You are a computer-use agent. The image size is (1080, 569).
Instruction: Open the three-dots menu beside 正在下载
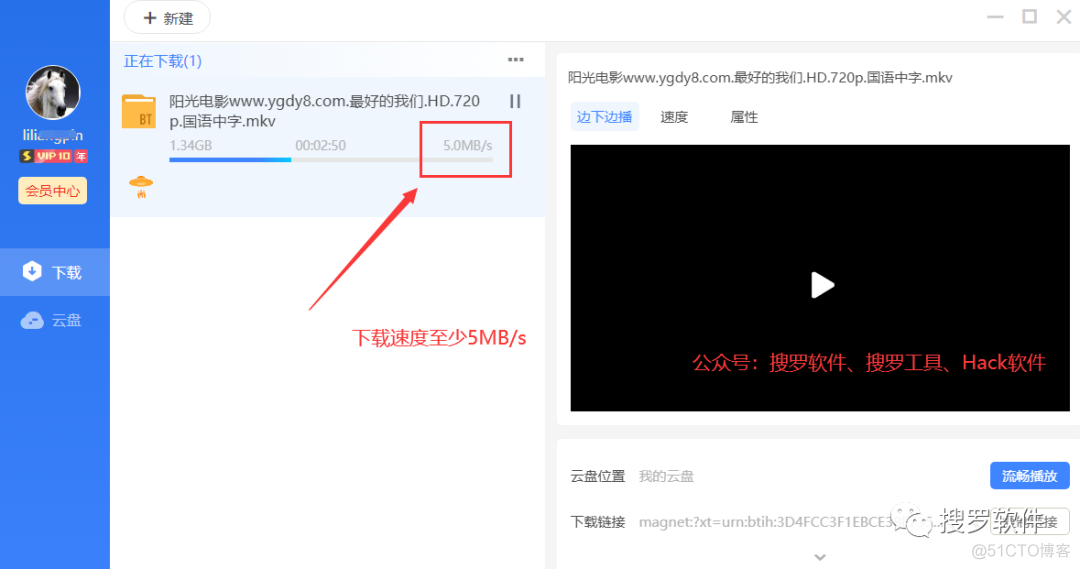tap(516, 60)
